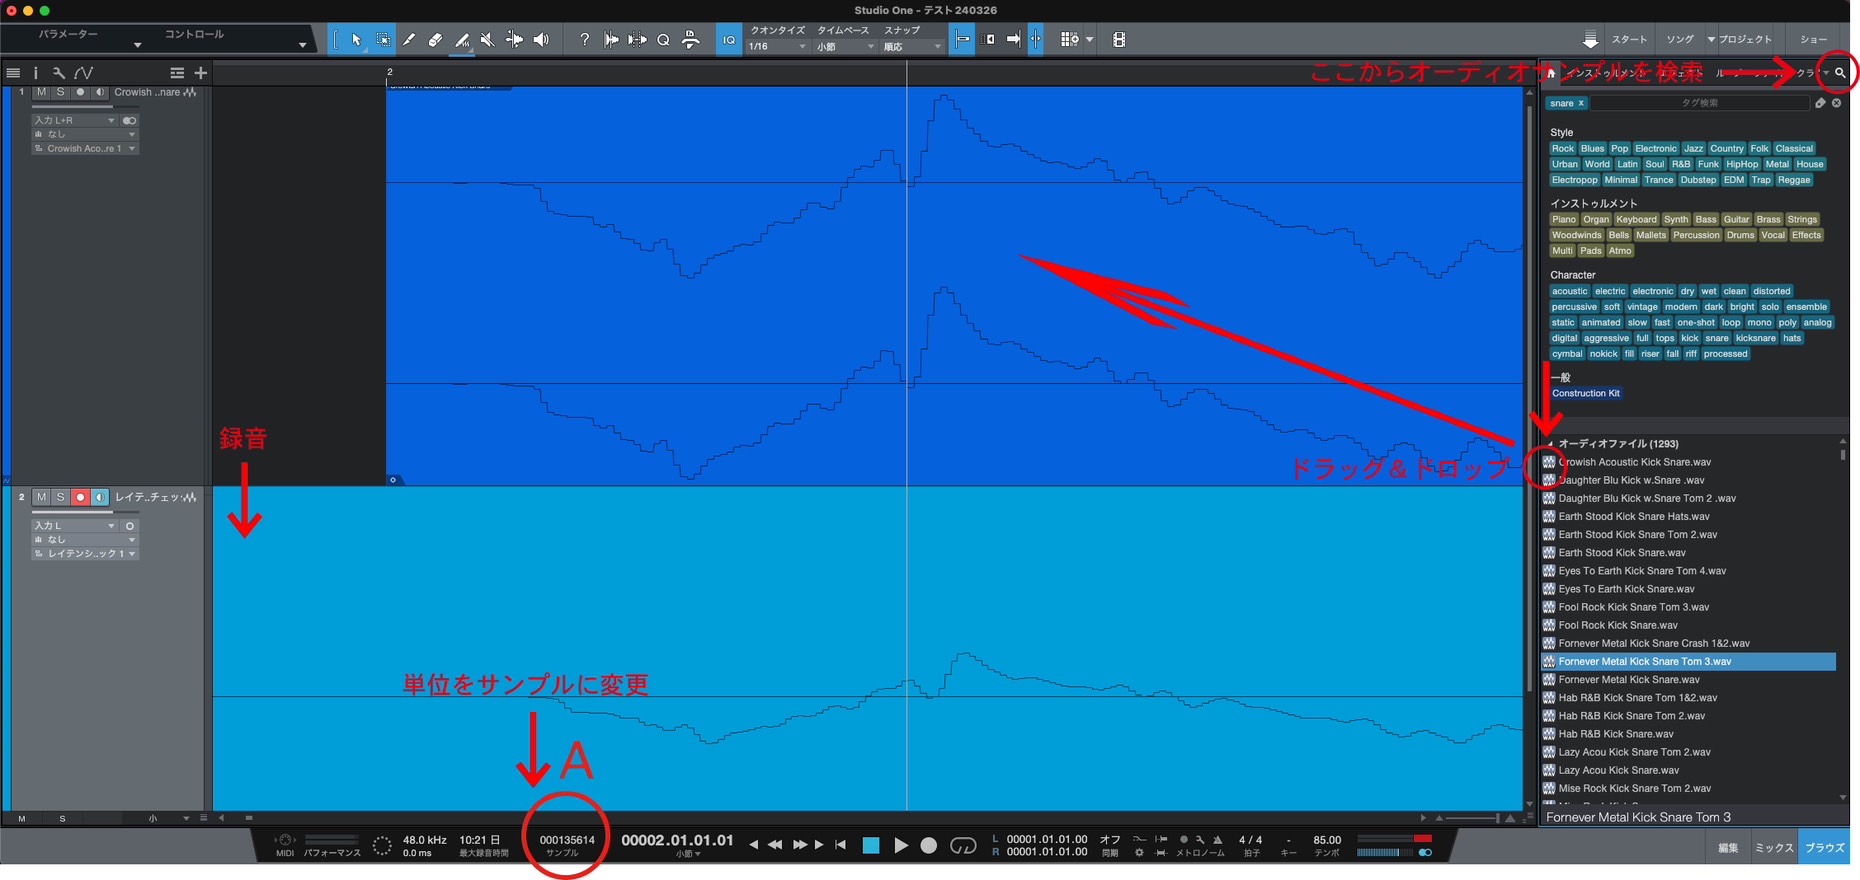Mute track 2

click(x=41, y=497)
